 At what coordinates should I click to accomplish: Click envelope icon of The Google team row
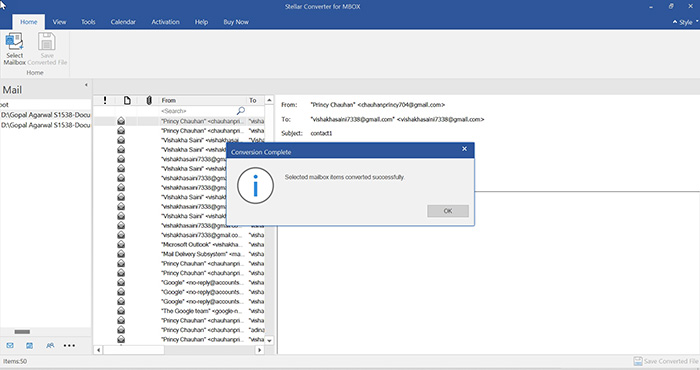[x=121, y=311]
